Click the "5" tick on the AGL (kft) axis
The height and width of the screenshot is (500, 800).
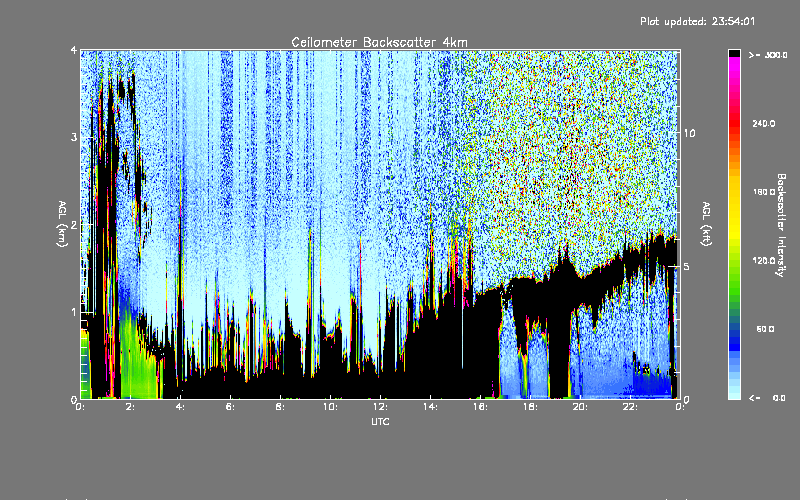(x=686, y=266)
